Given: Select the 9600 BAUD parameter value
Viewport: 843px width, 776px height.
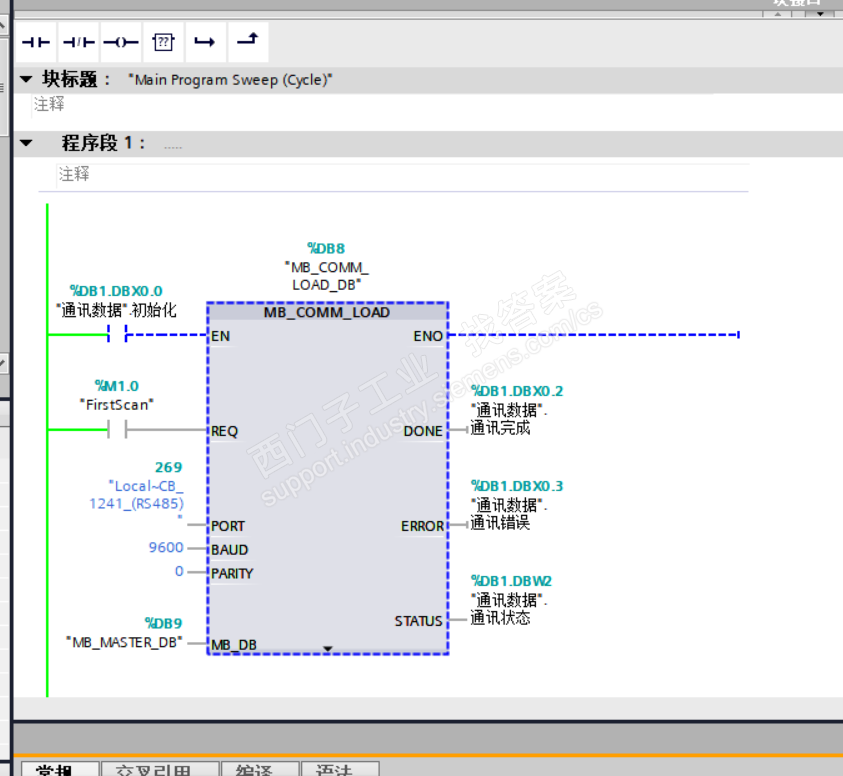Looking at the screenshot, I should 166,547.
